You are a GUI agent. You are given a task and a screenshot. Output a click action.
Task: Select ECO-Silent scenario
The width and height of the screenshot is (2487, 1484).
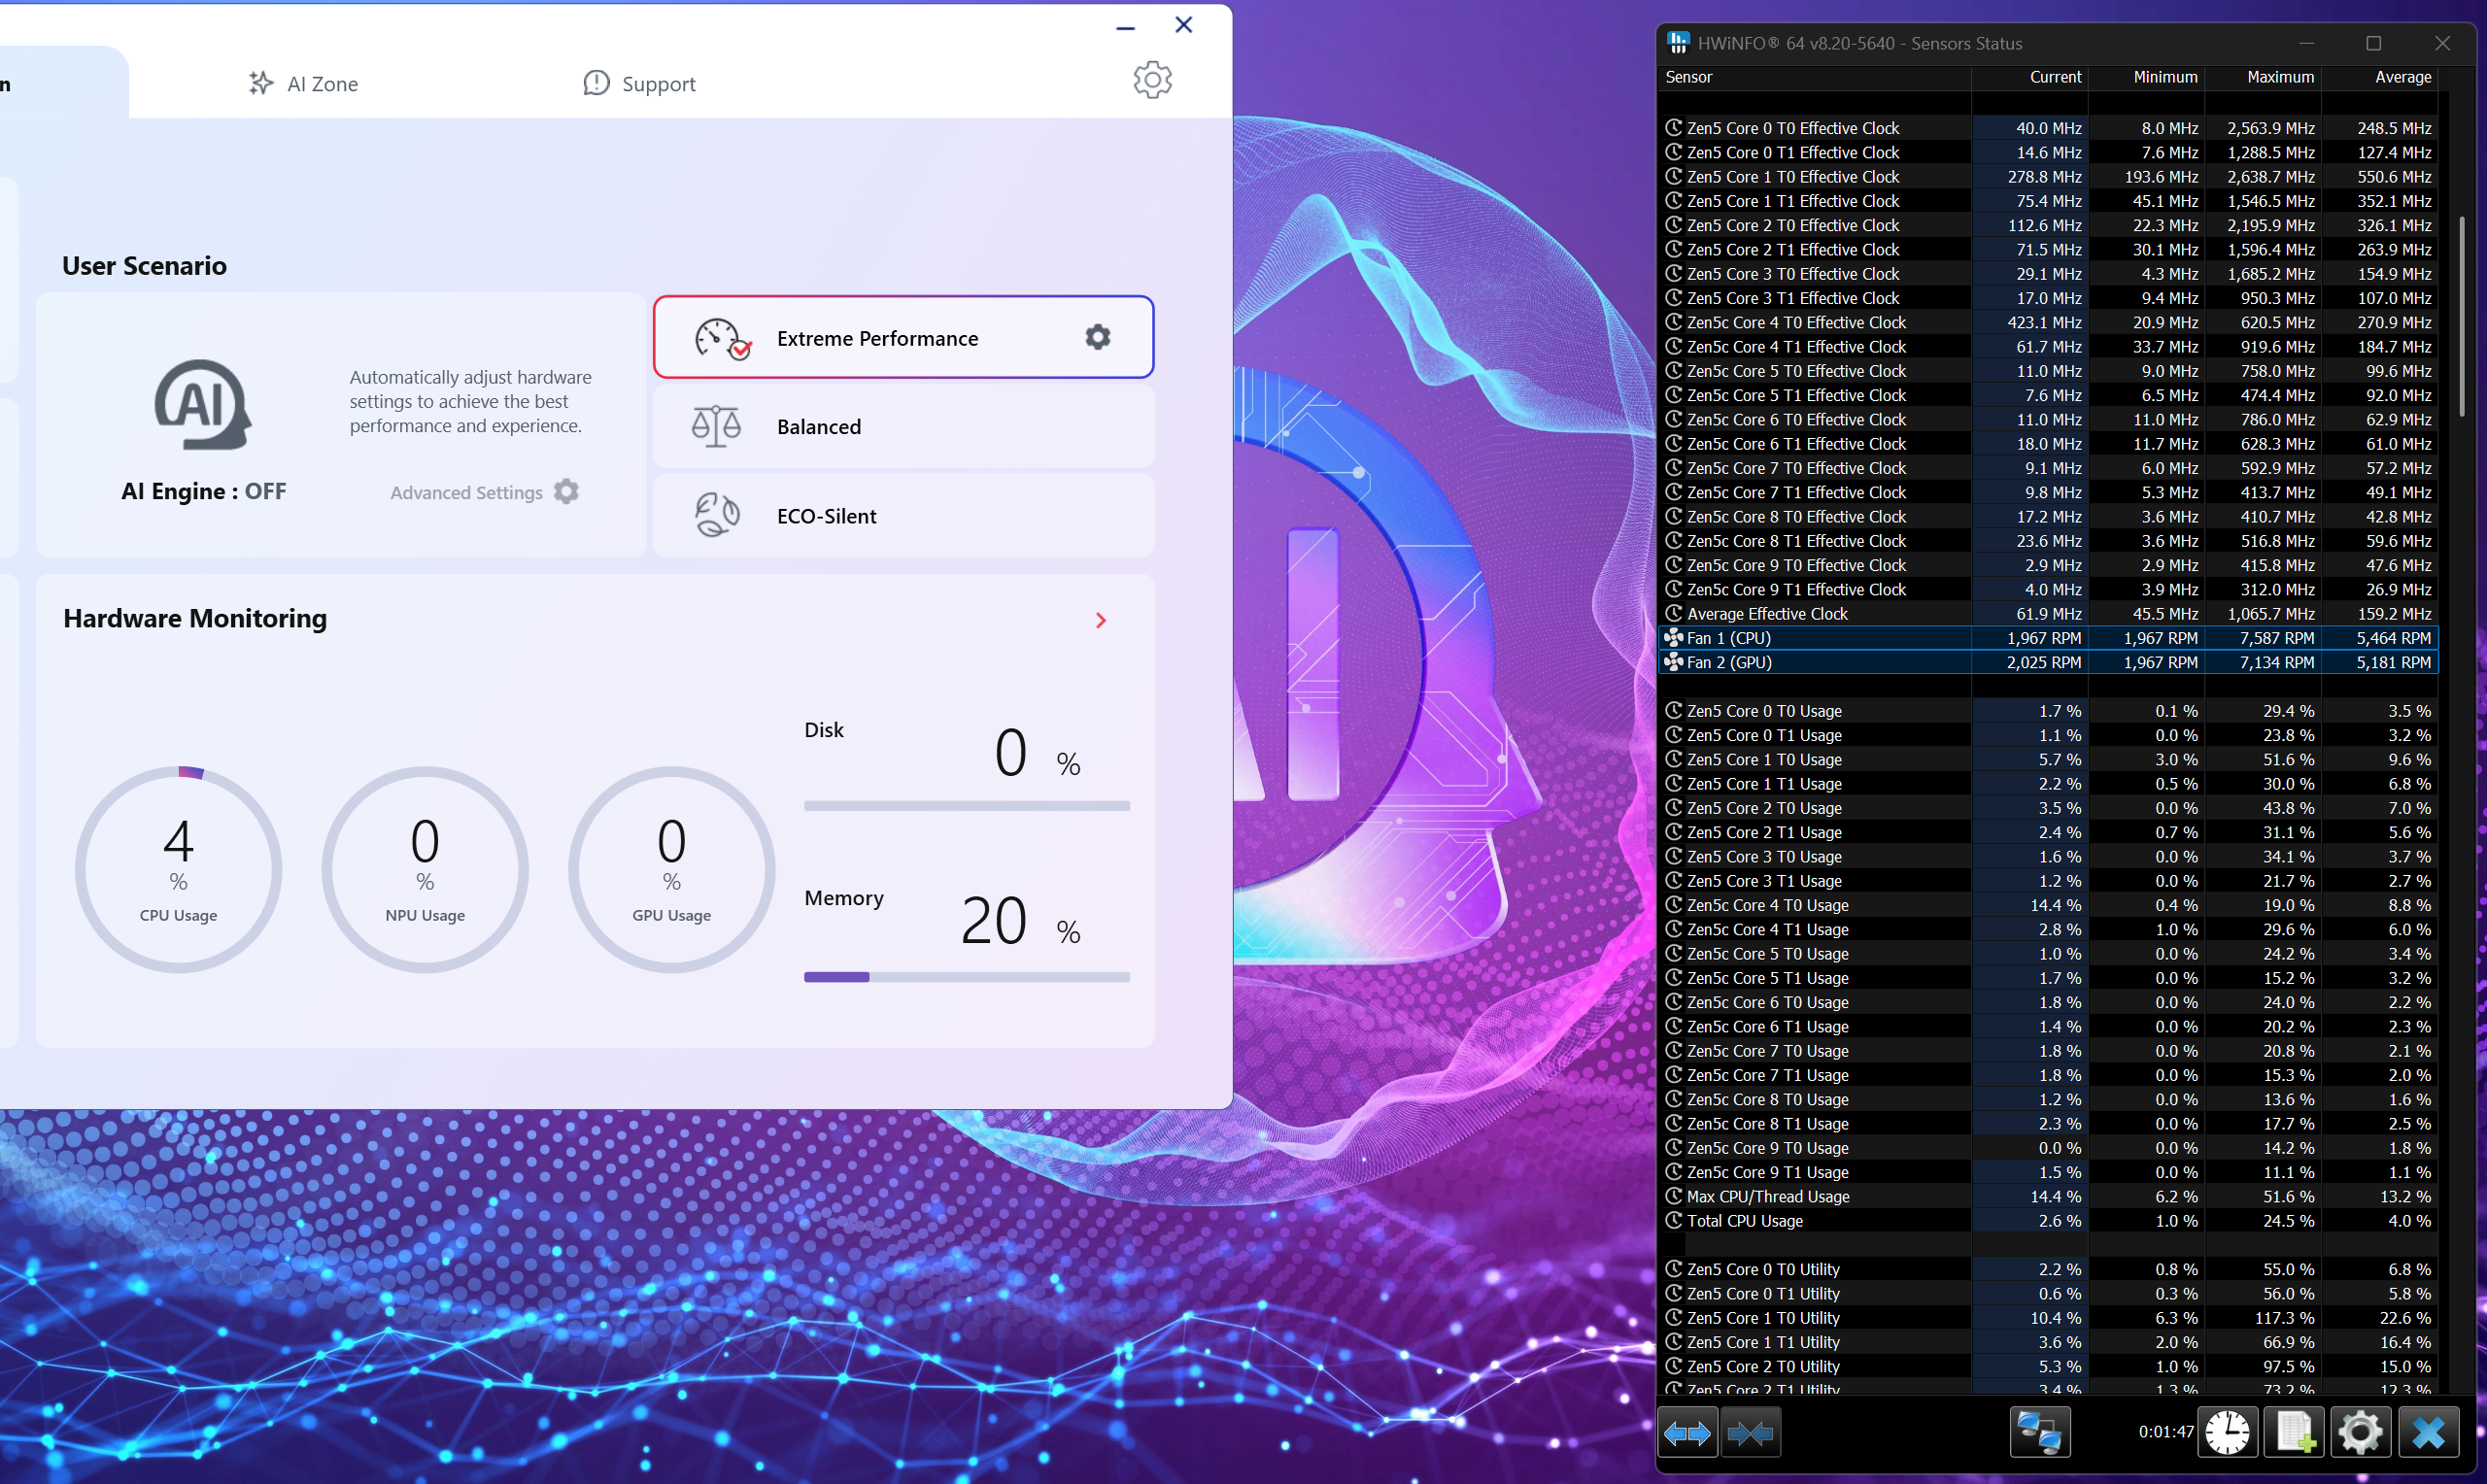click(903, 516)
